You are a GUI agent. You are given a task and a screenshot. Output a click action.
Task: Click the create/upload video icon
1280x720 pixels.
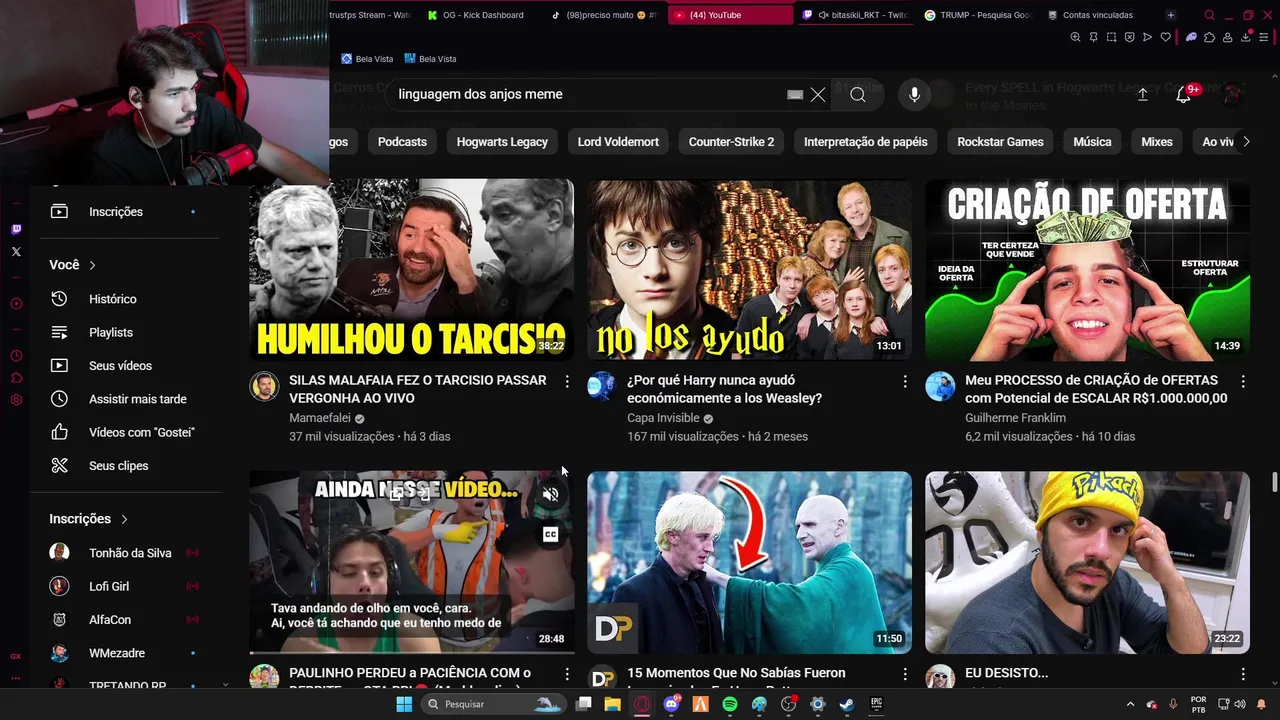1143,94
